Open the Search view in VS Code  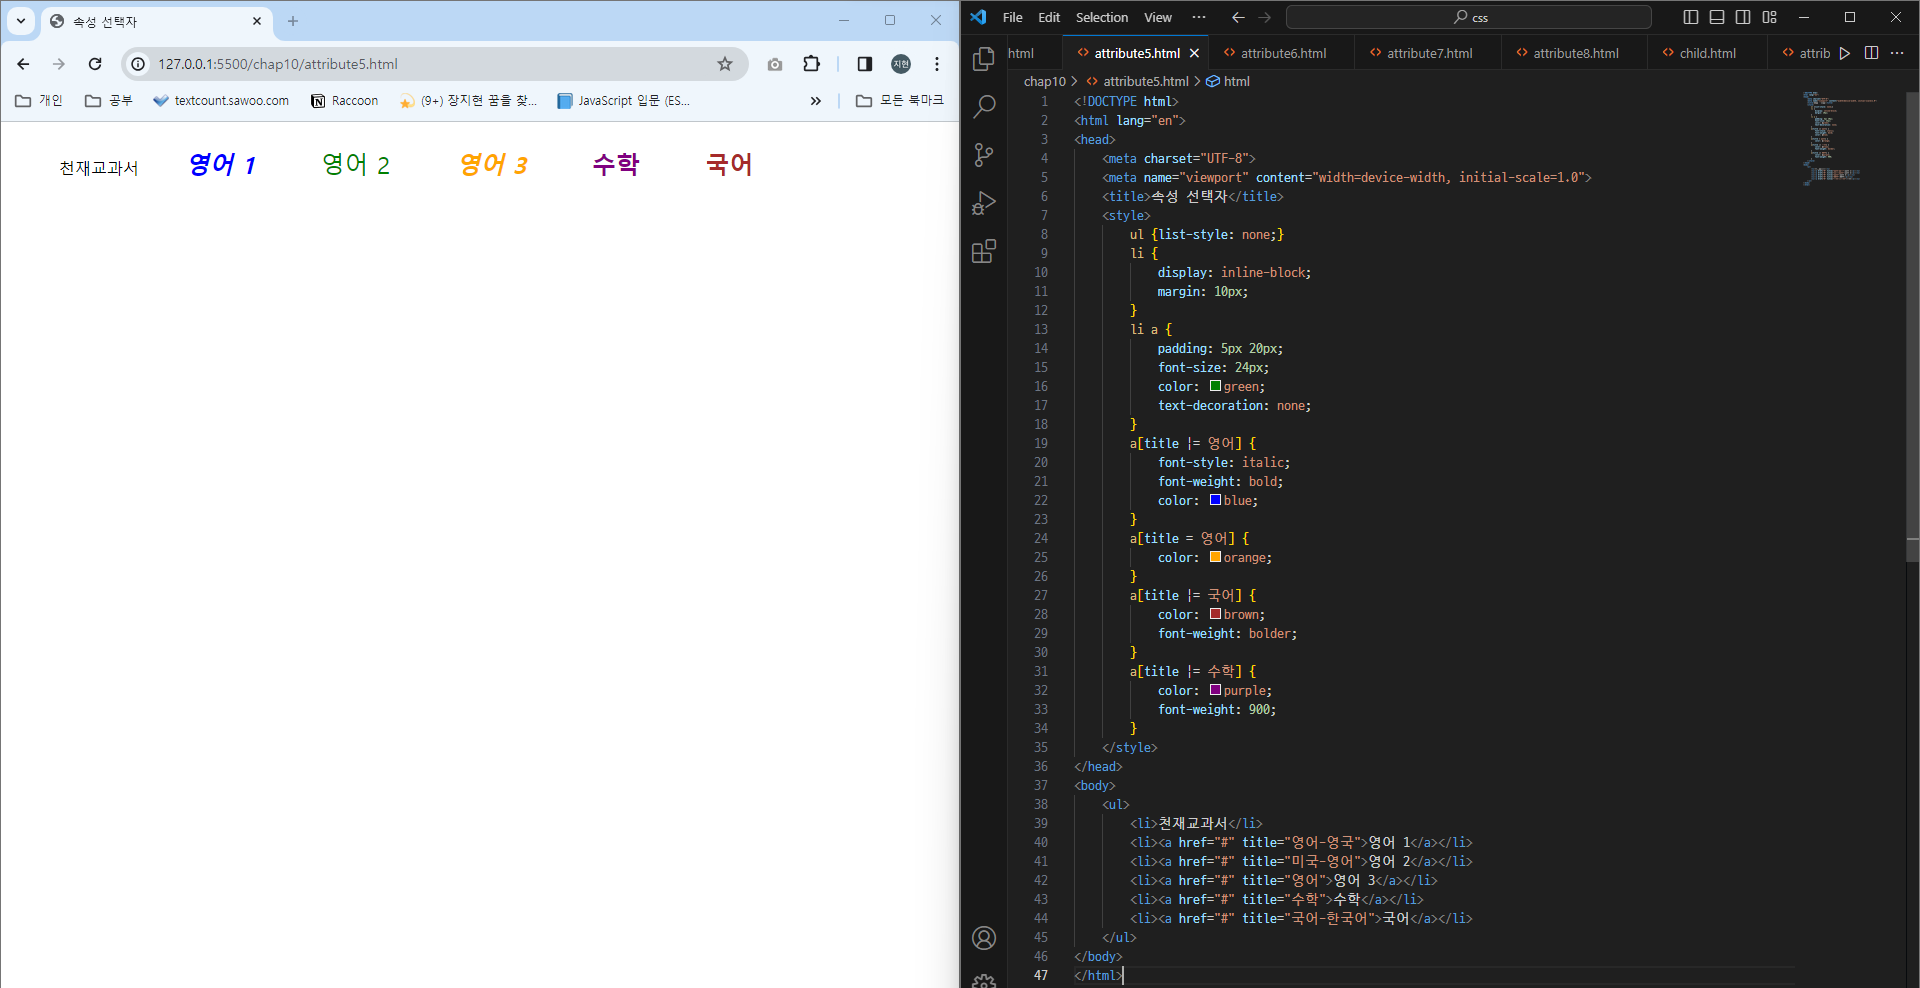tap(984, 106)
